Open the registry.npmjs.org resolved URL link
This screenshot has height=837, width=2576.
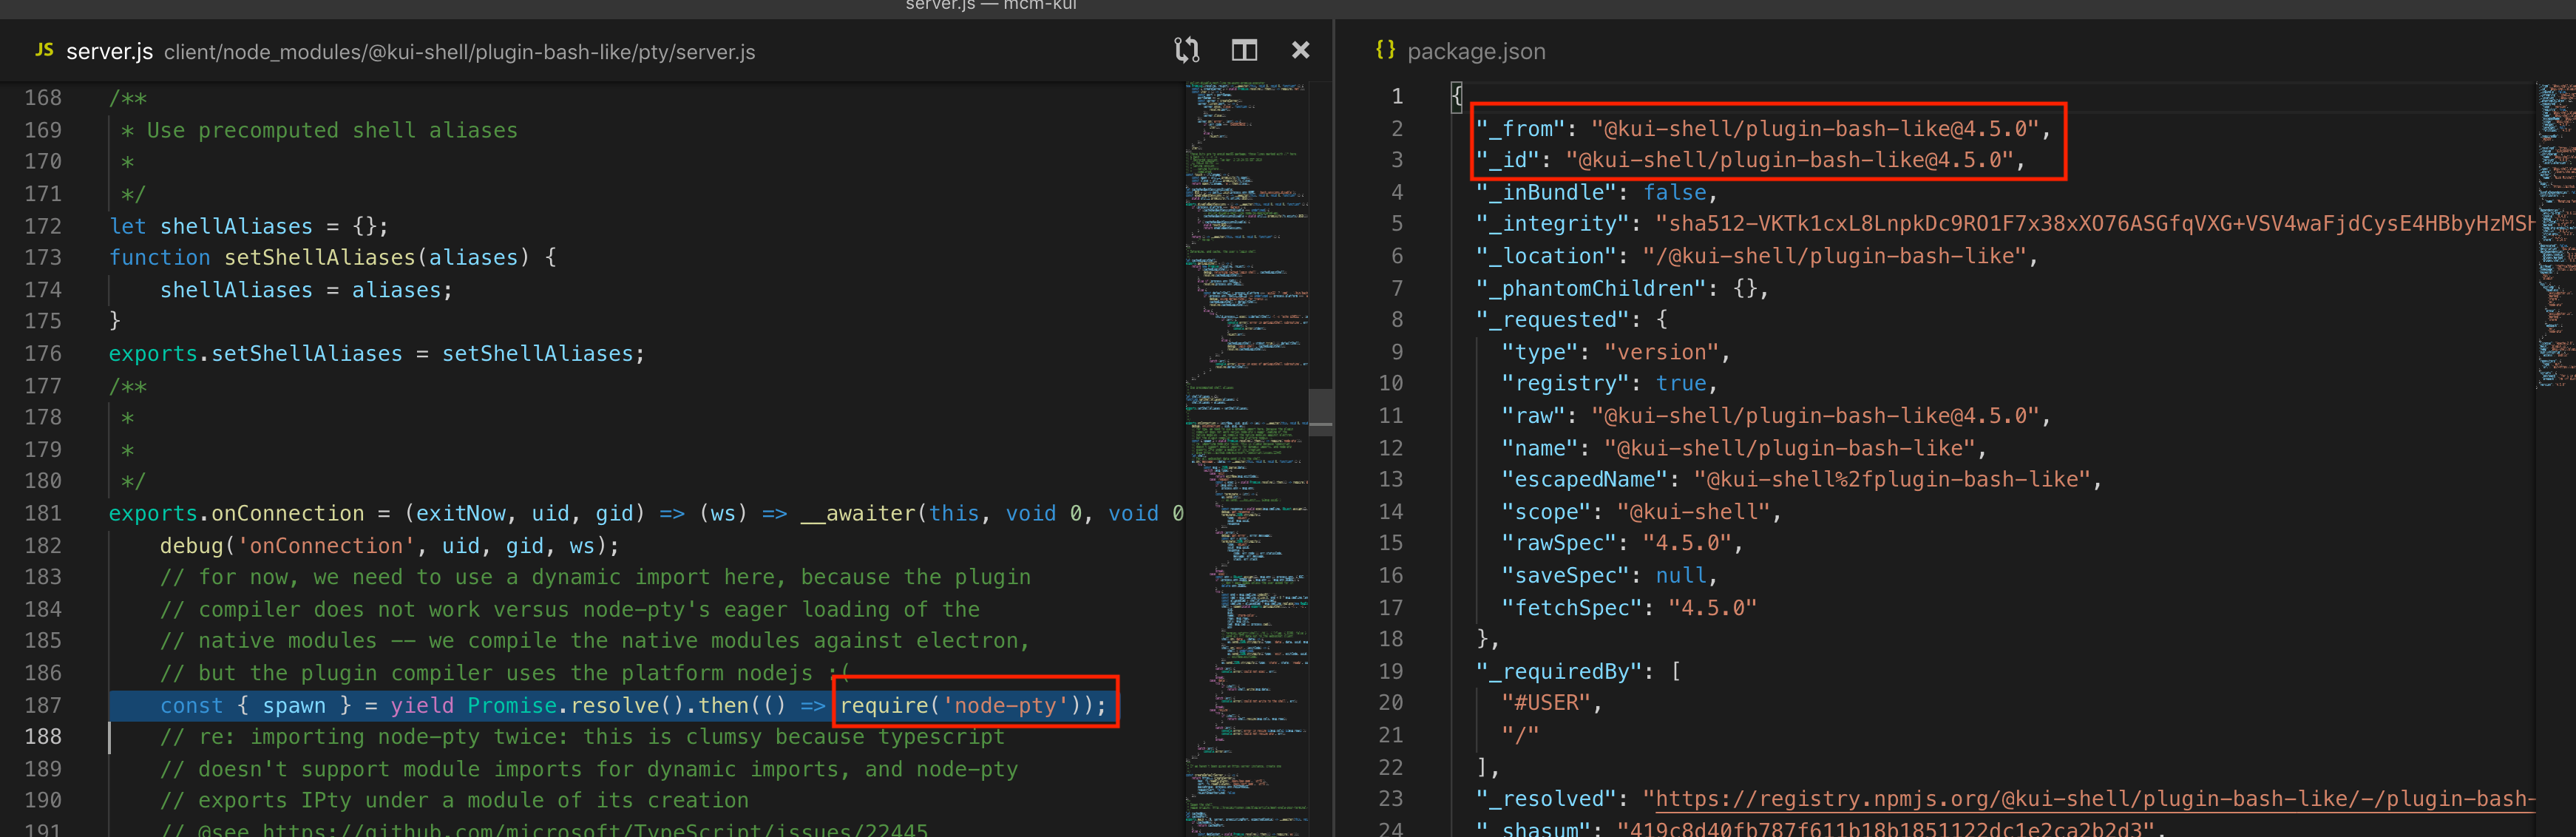pyautogui.click(x=2094, y=799)
